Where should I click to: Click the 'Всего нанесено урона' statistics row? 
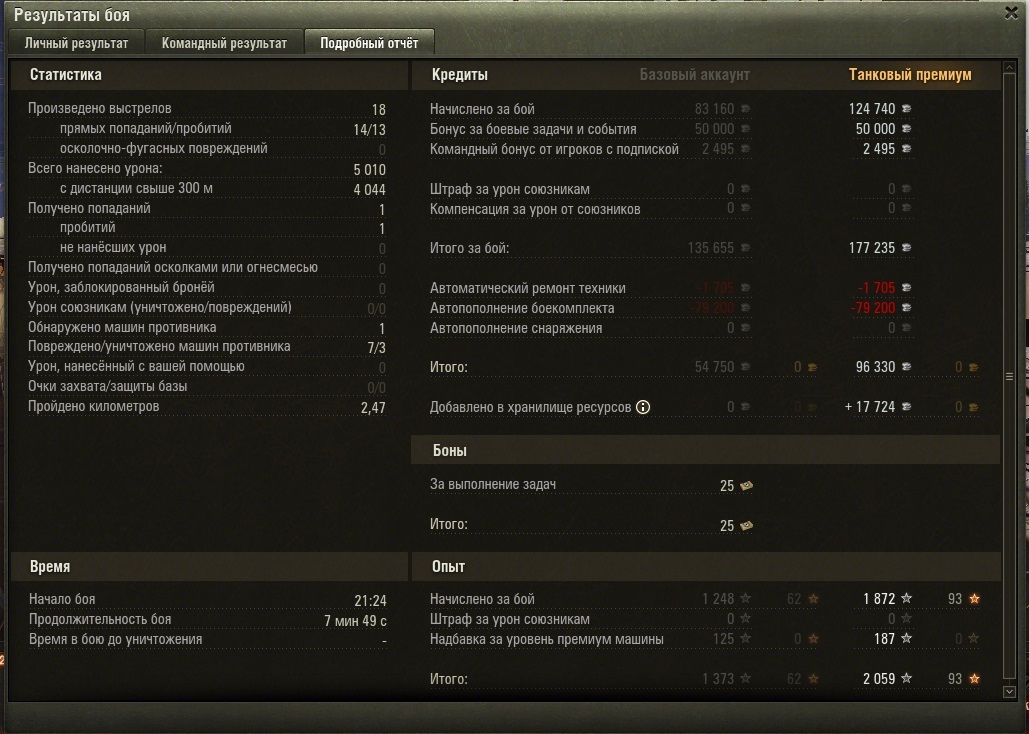[207, 169]
